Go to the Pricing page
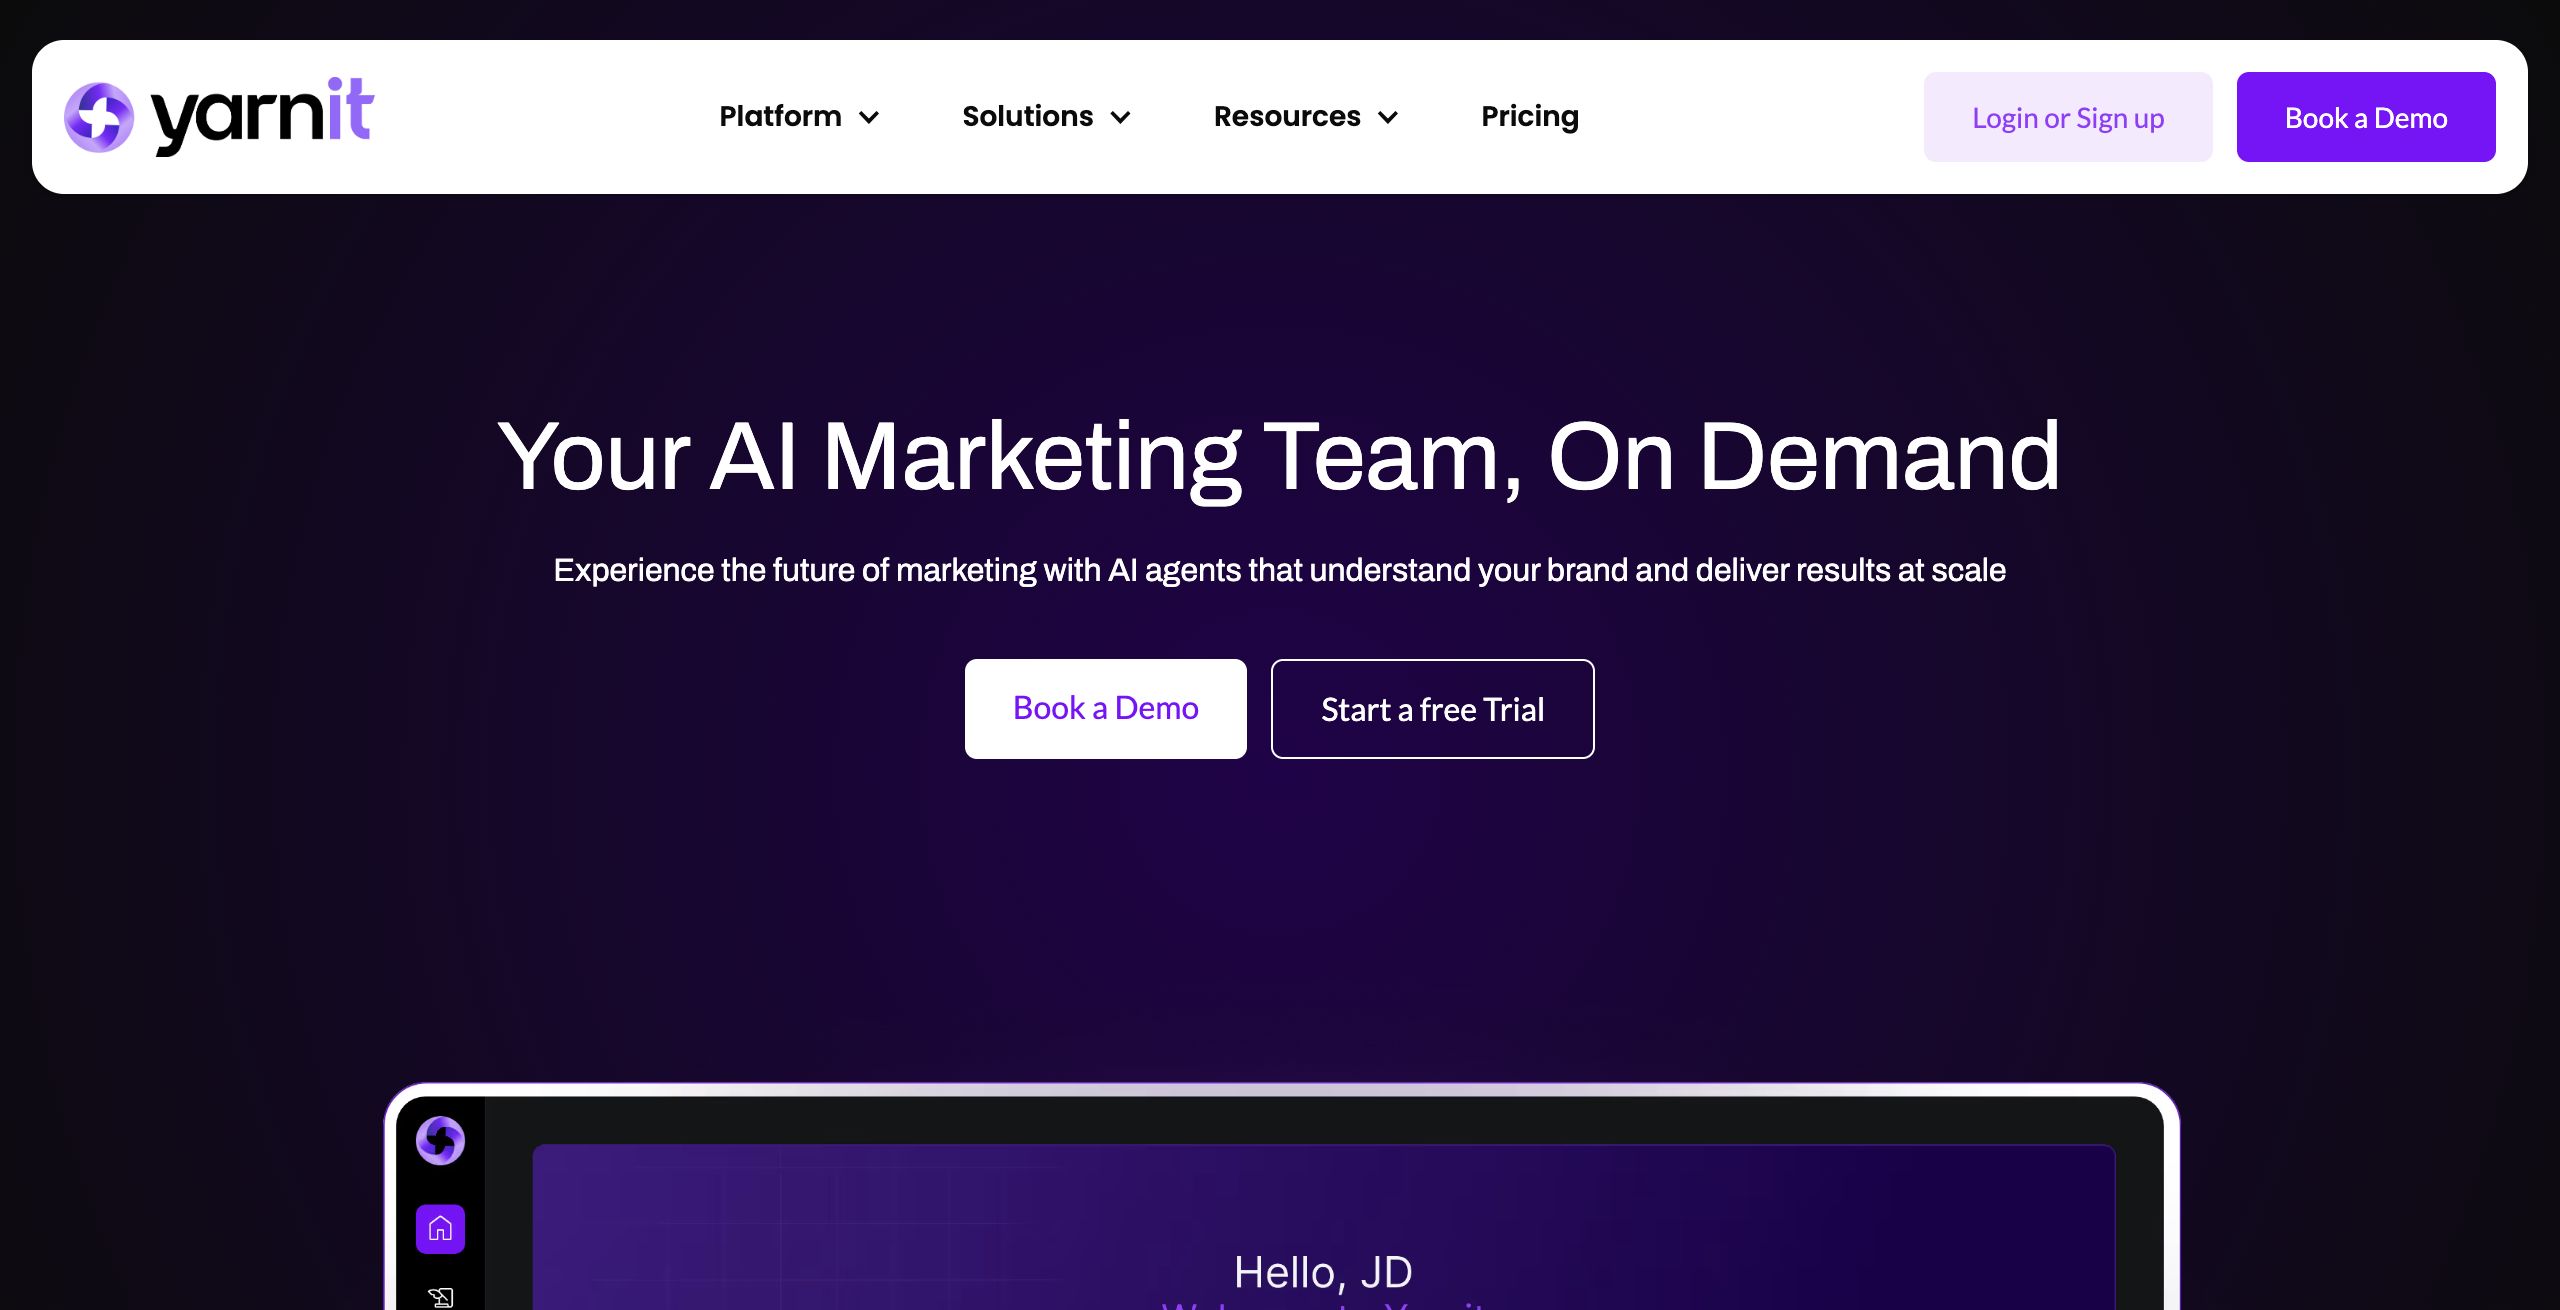Screen dimensions: 2560x1310 (x=1529, y=117)
